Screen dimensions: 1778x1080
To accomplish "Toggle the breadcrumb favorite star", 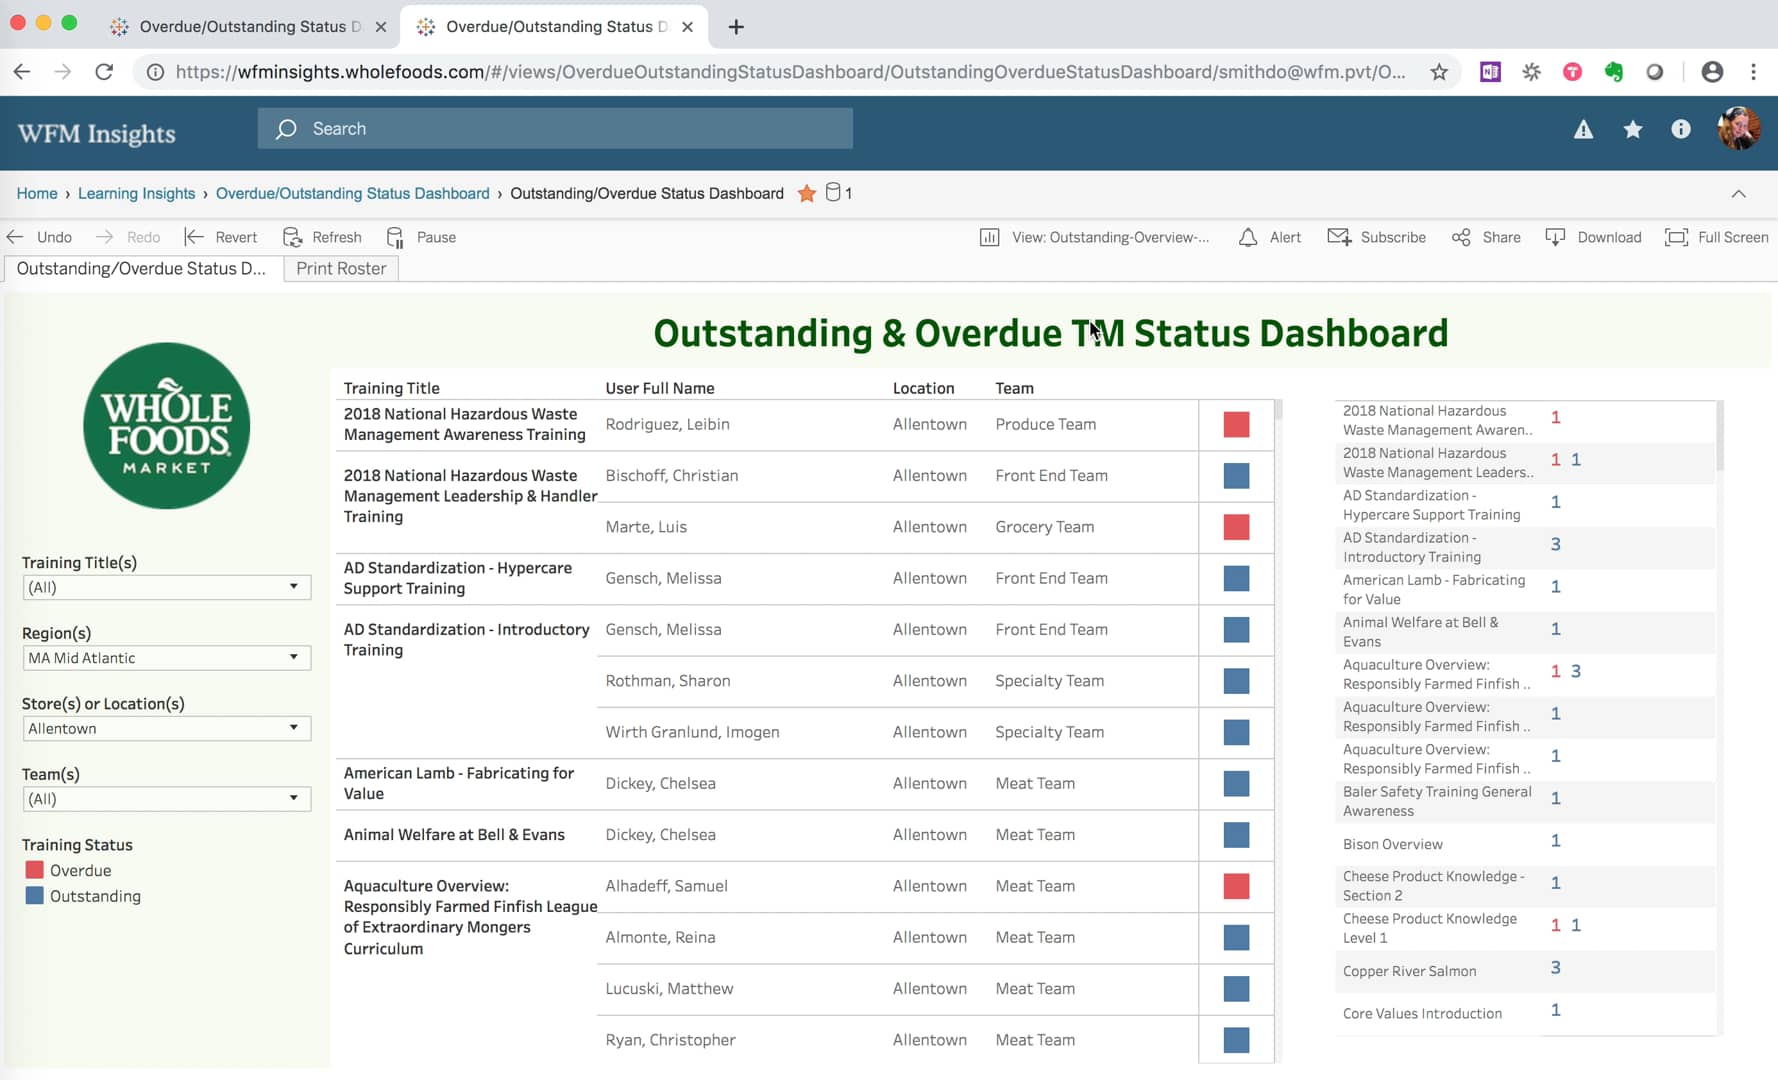I will click(806, 194).
